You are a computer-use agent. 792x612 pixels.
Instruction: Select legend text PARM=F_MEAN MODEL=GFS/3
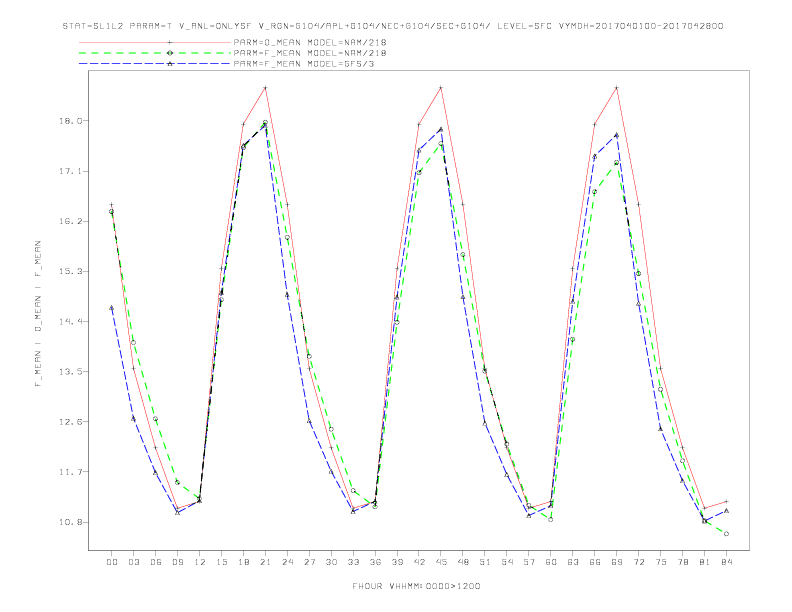(304, 64)
